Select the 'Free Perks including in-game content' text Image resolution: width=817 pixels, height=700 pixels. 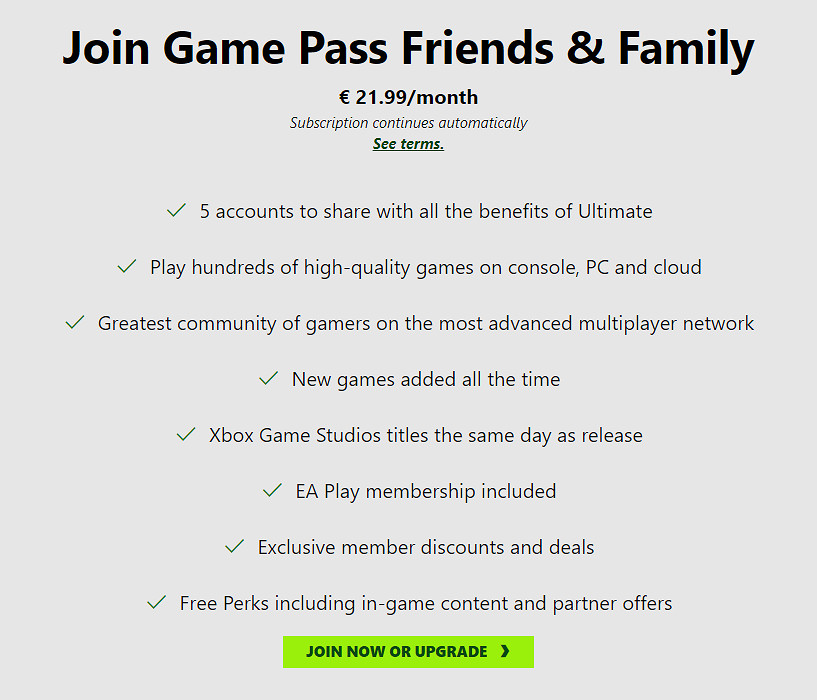click(x=425, y=603)
